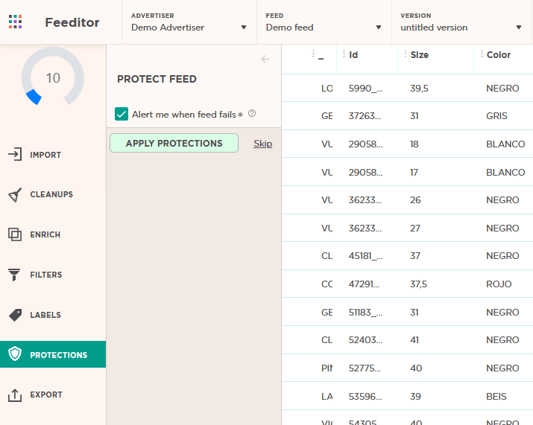The width and height of the screenshot is (533, 425).
Task: Collapse panel with the back arrow
Action: click(265, 60)
